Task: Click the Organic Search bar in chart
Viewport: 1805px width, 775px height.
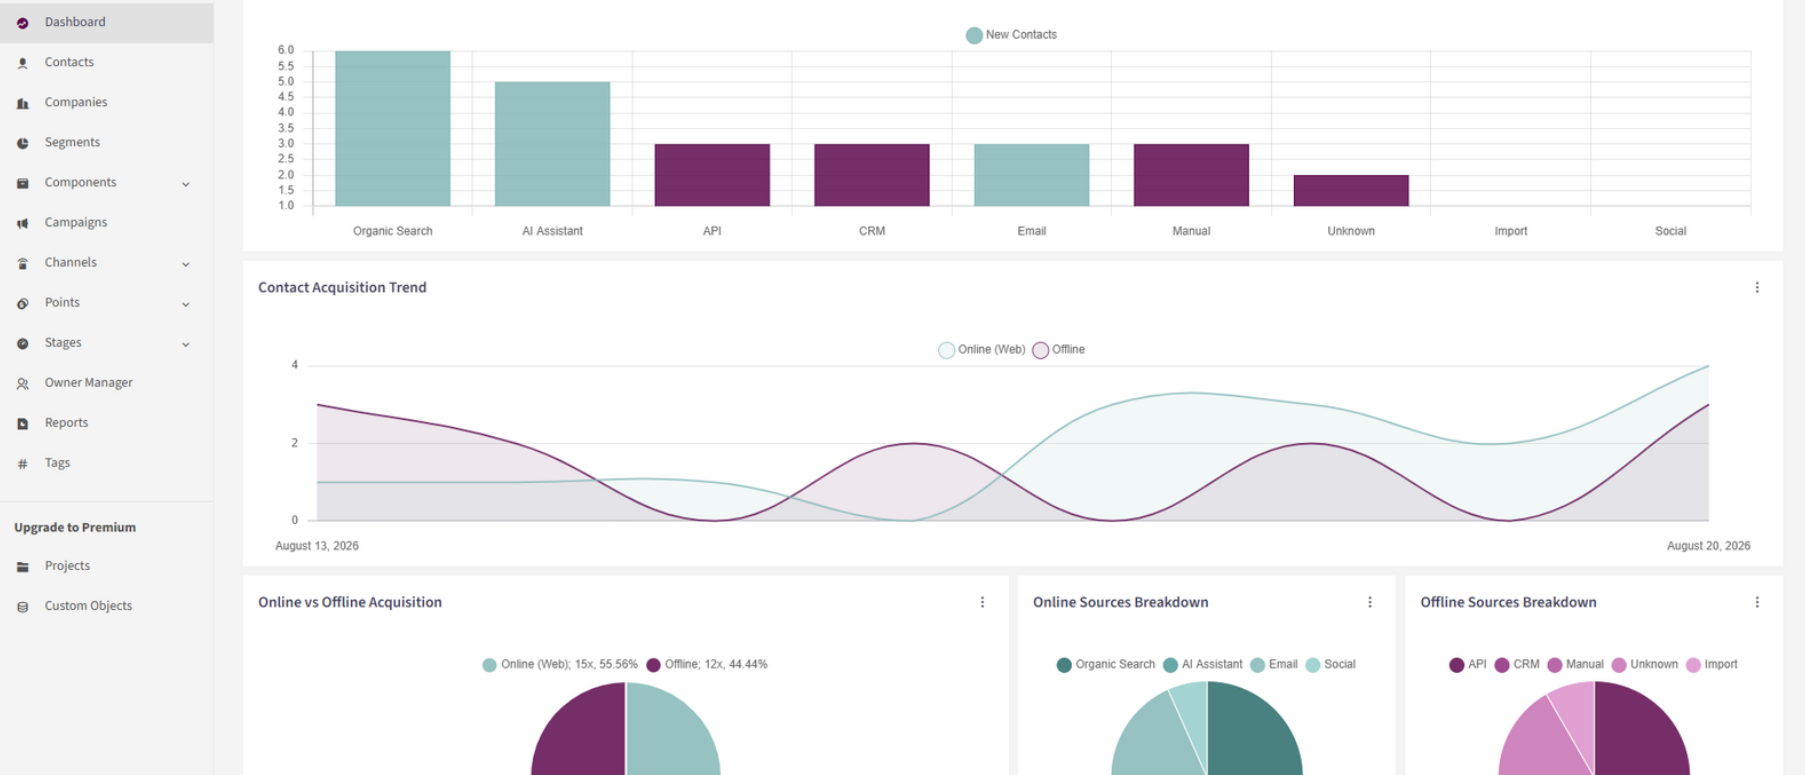Action: coord(393,129)
